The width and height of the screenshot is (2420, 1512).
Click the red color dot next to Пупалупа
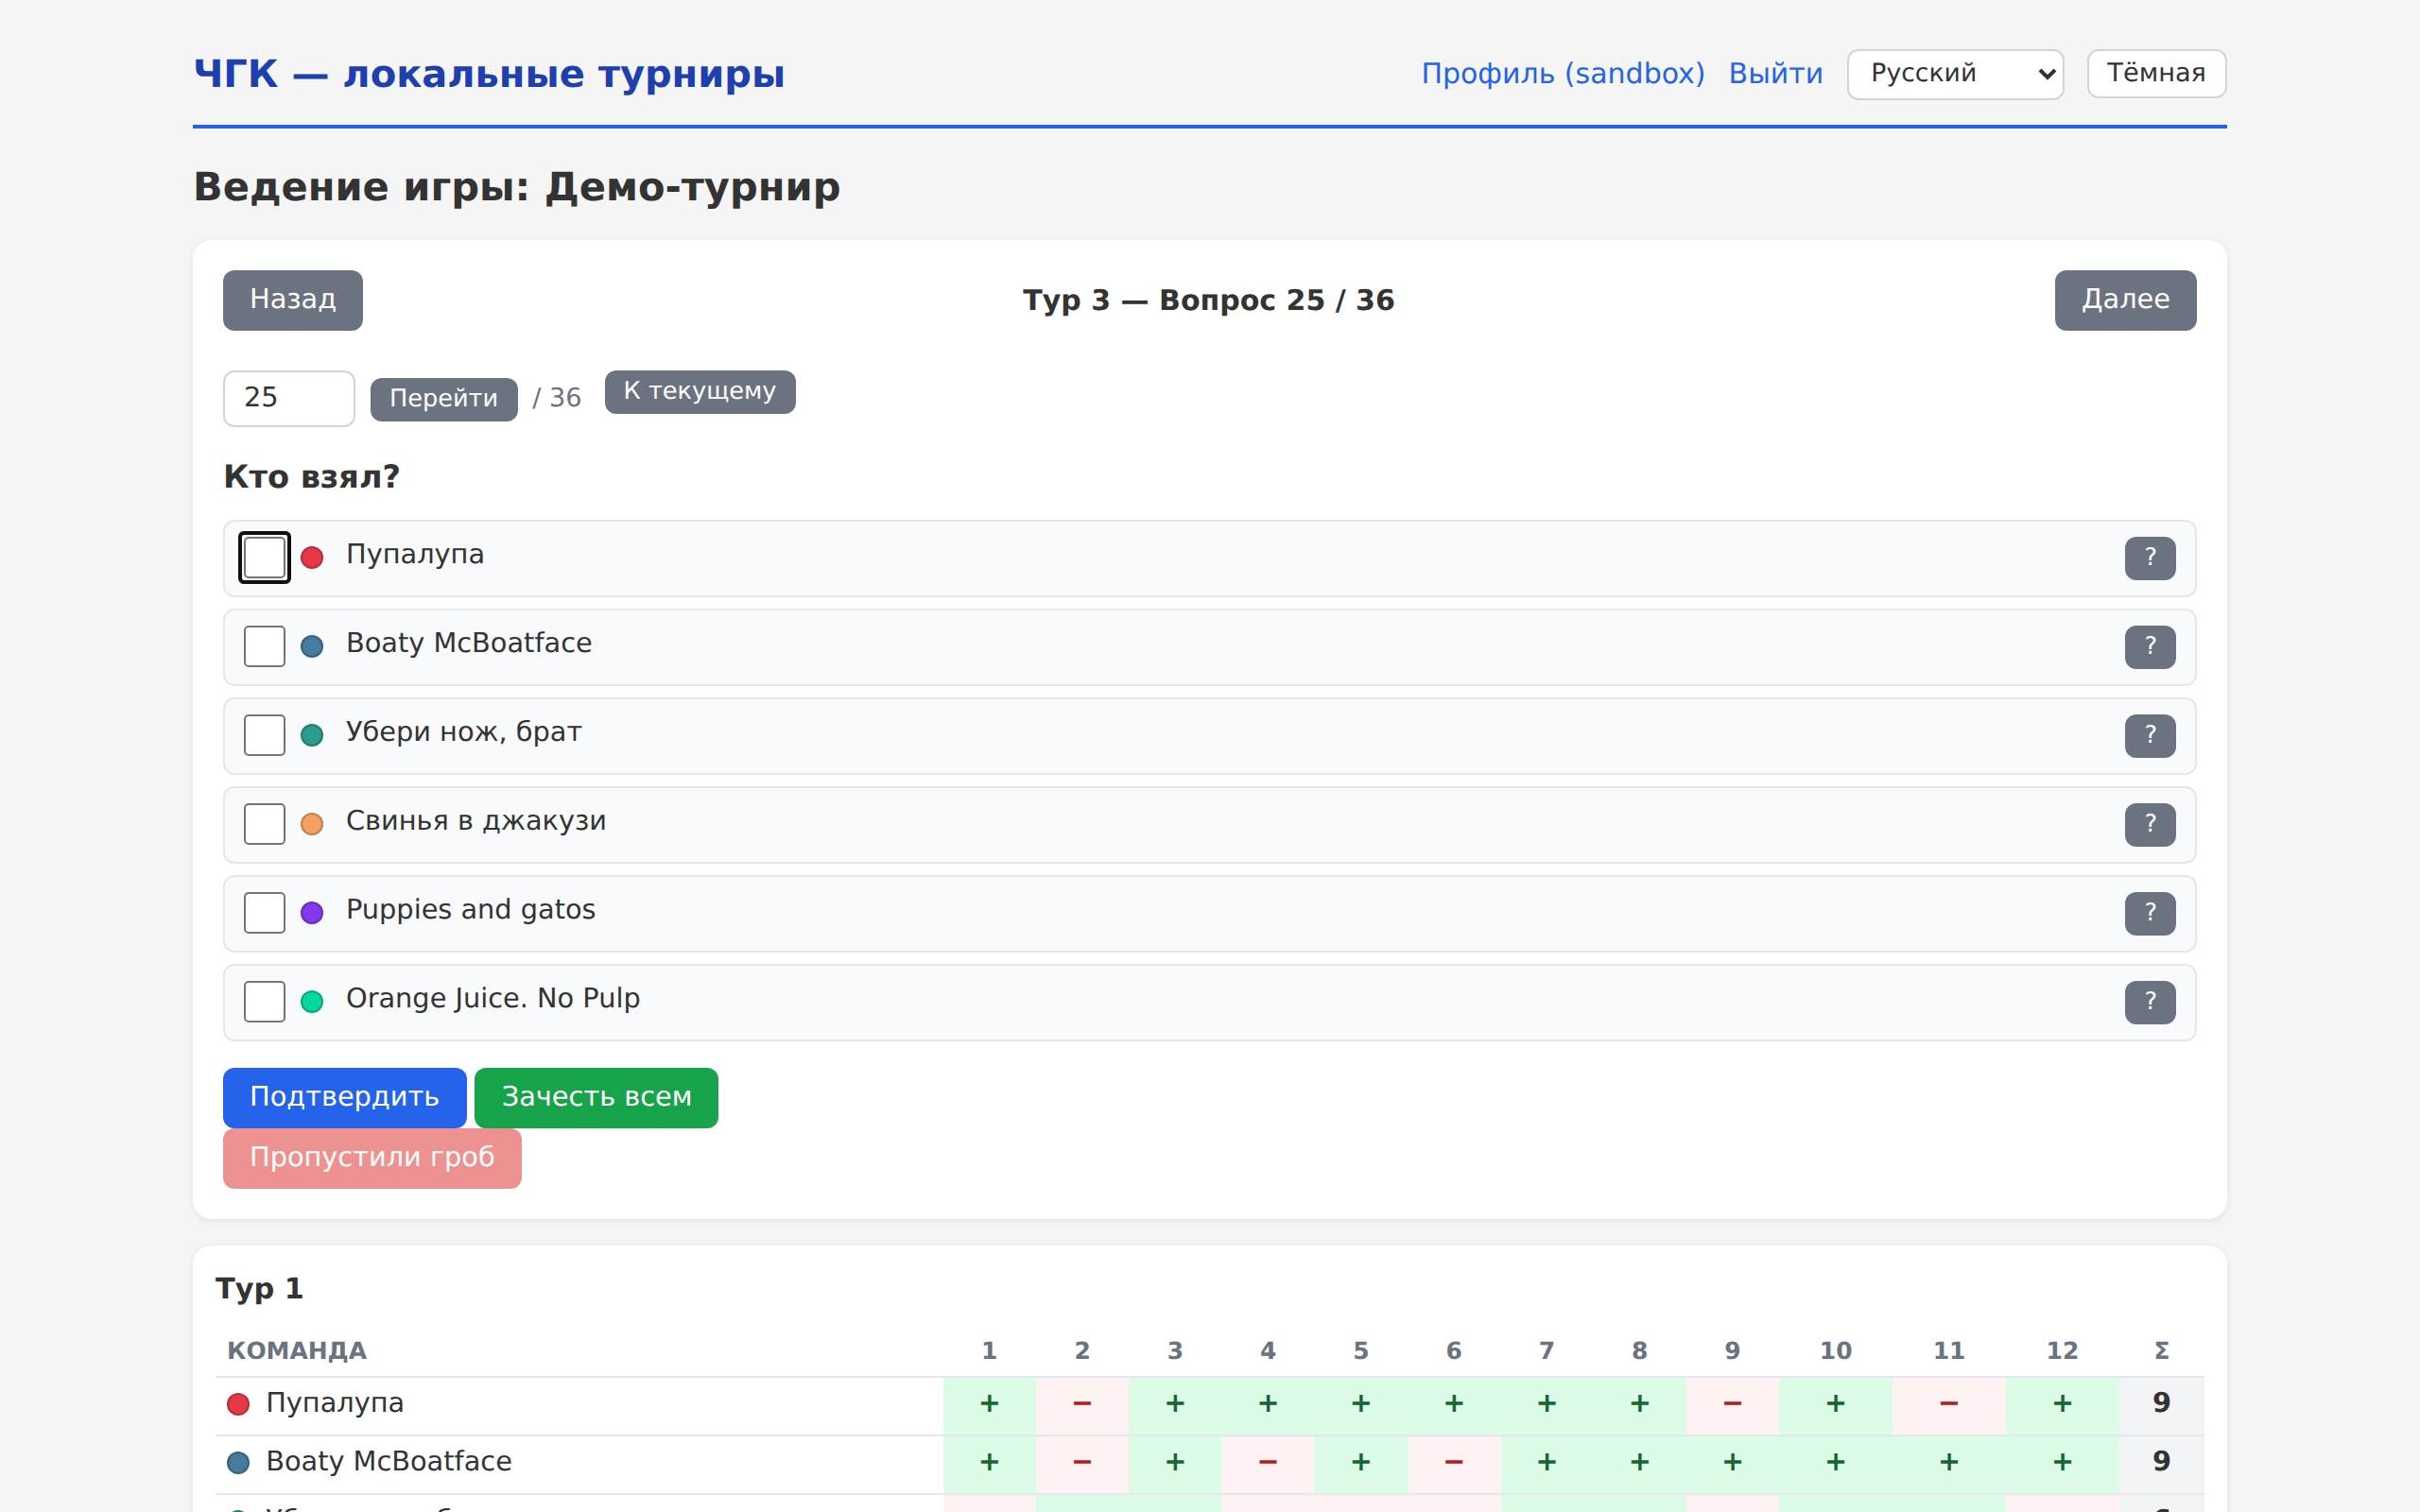312,558
